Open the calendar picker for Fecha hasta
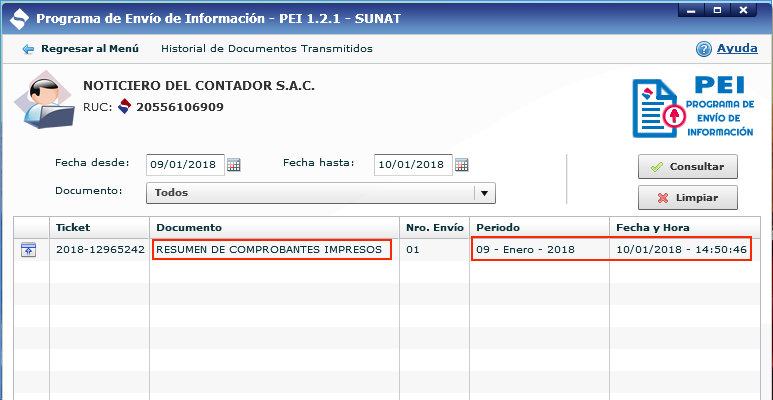This screenshot has width=773, height=400. pos(461,165)
